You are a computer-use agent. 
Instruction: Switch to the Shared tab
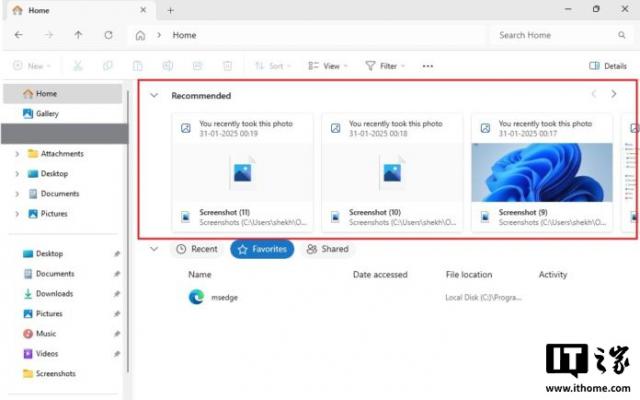(328, 249)
